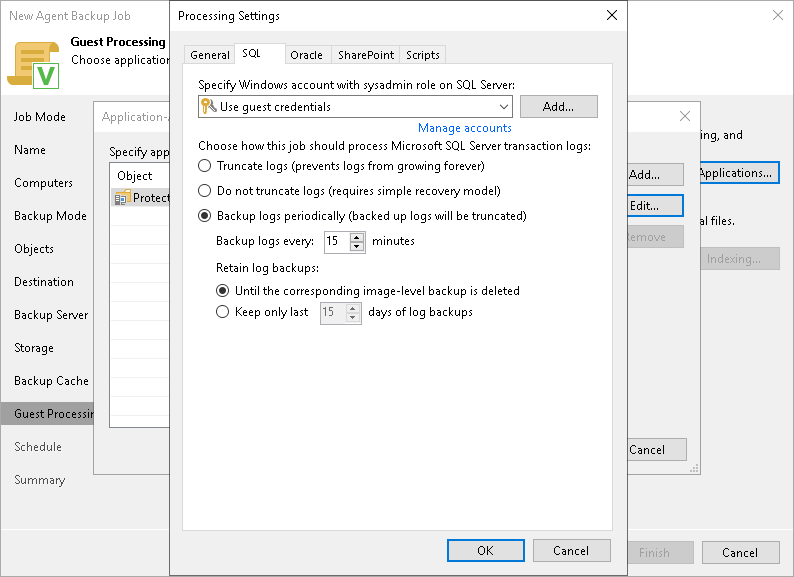Close the Processing Settings dialog via X
This screenshot has width=794, height=577.
pyautogui.click(x=612, y=15)
